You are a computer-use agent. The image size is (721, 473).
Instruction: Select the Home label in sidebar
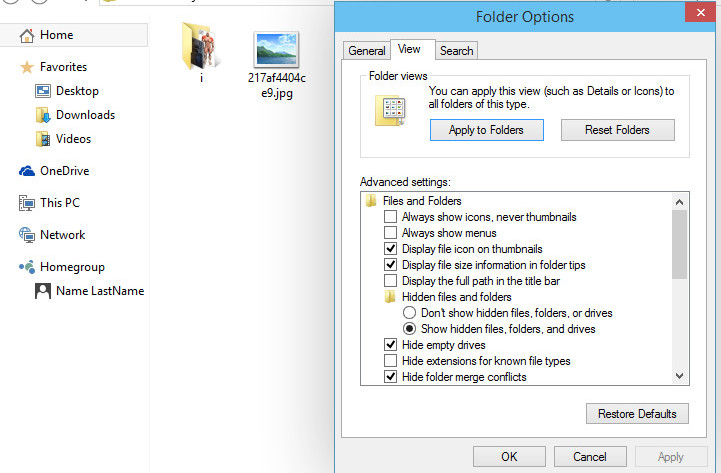tap(57, 35)
